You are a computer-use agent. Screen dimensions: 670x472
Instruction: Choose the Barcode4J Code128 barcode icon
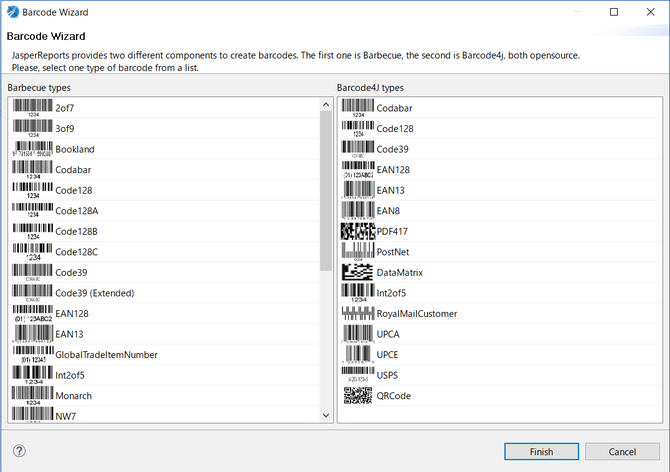click(x=358, y=128)
